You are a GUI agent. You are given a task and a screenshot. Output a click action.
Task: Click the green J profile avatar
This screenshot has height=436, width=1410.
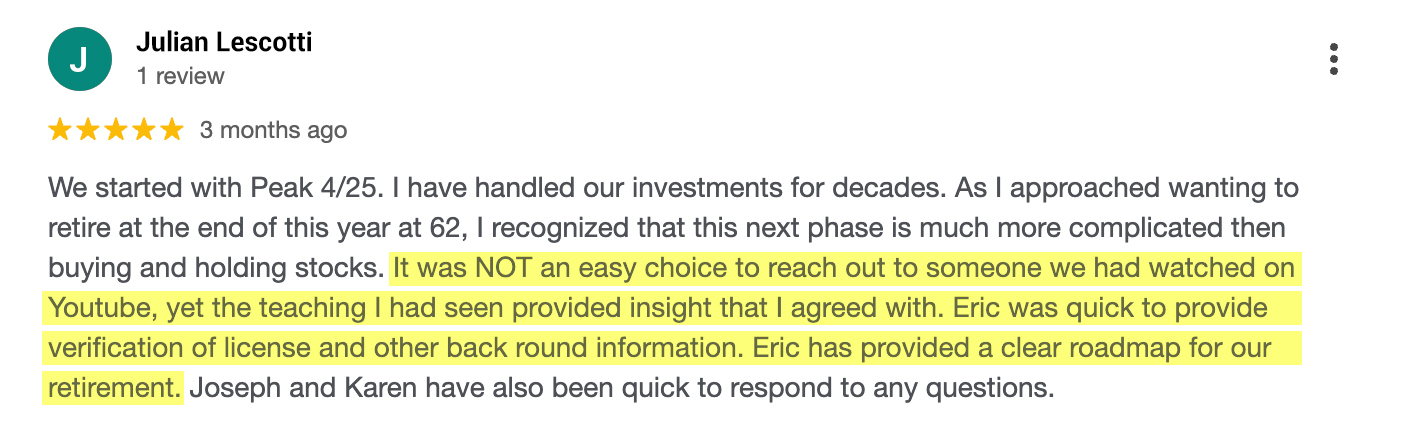point(78,59)
